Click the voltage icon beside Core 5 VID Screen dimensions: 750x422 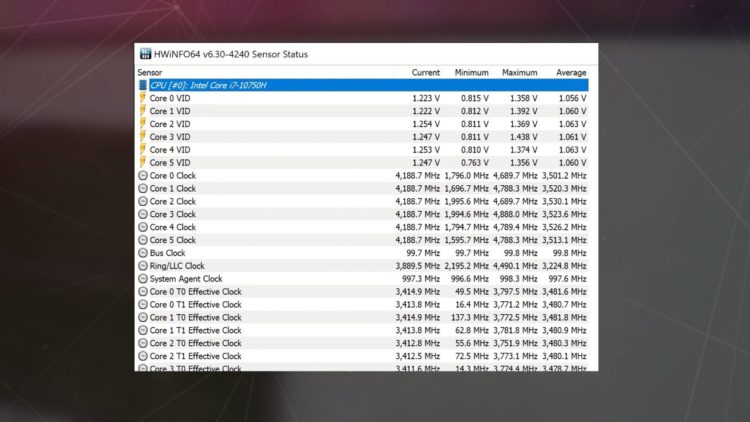click(x=142, y=163)
